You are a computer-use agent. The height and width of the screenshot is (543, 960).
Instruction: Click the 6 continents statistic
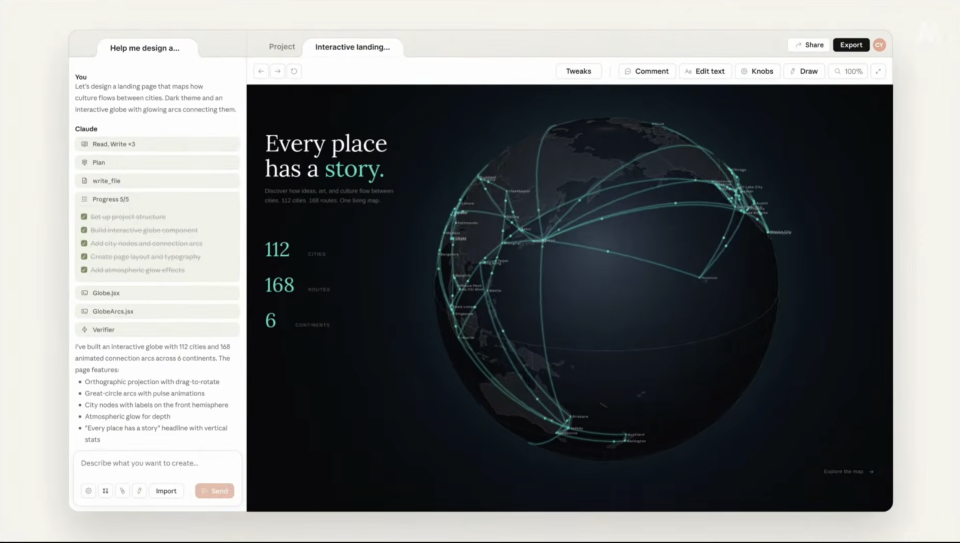298,321
